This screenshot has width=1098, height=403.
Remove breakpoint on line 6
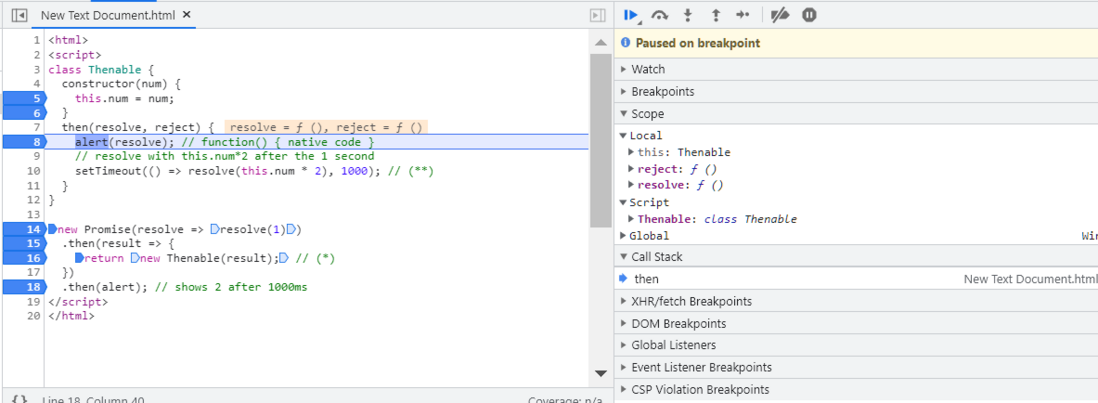(23, 113)
